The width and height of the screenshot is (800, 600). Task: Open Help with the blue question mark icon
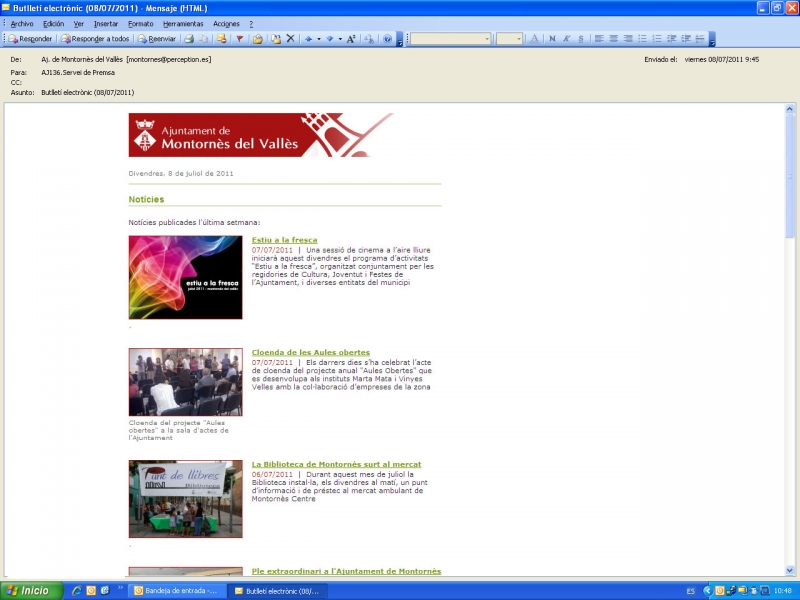[387, 39]
